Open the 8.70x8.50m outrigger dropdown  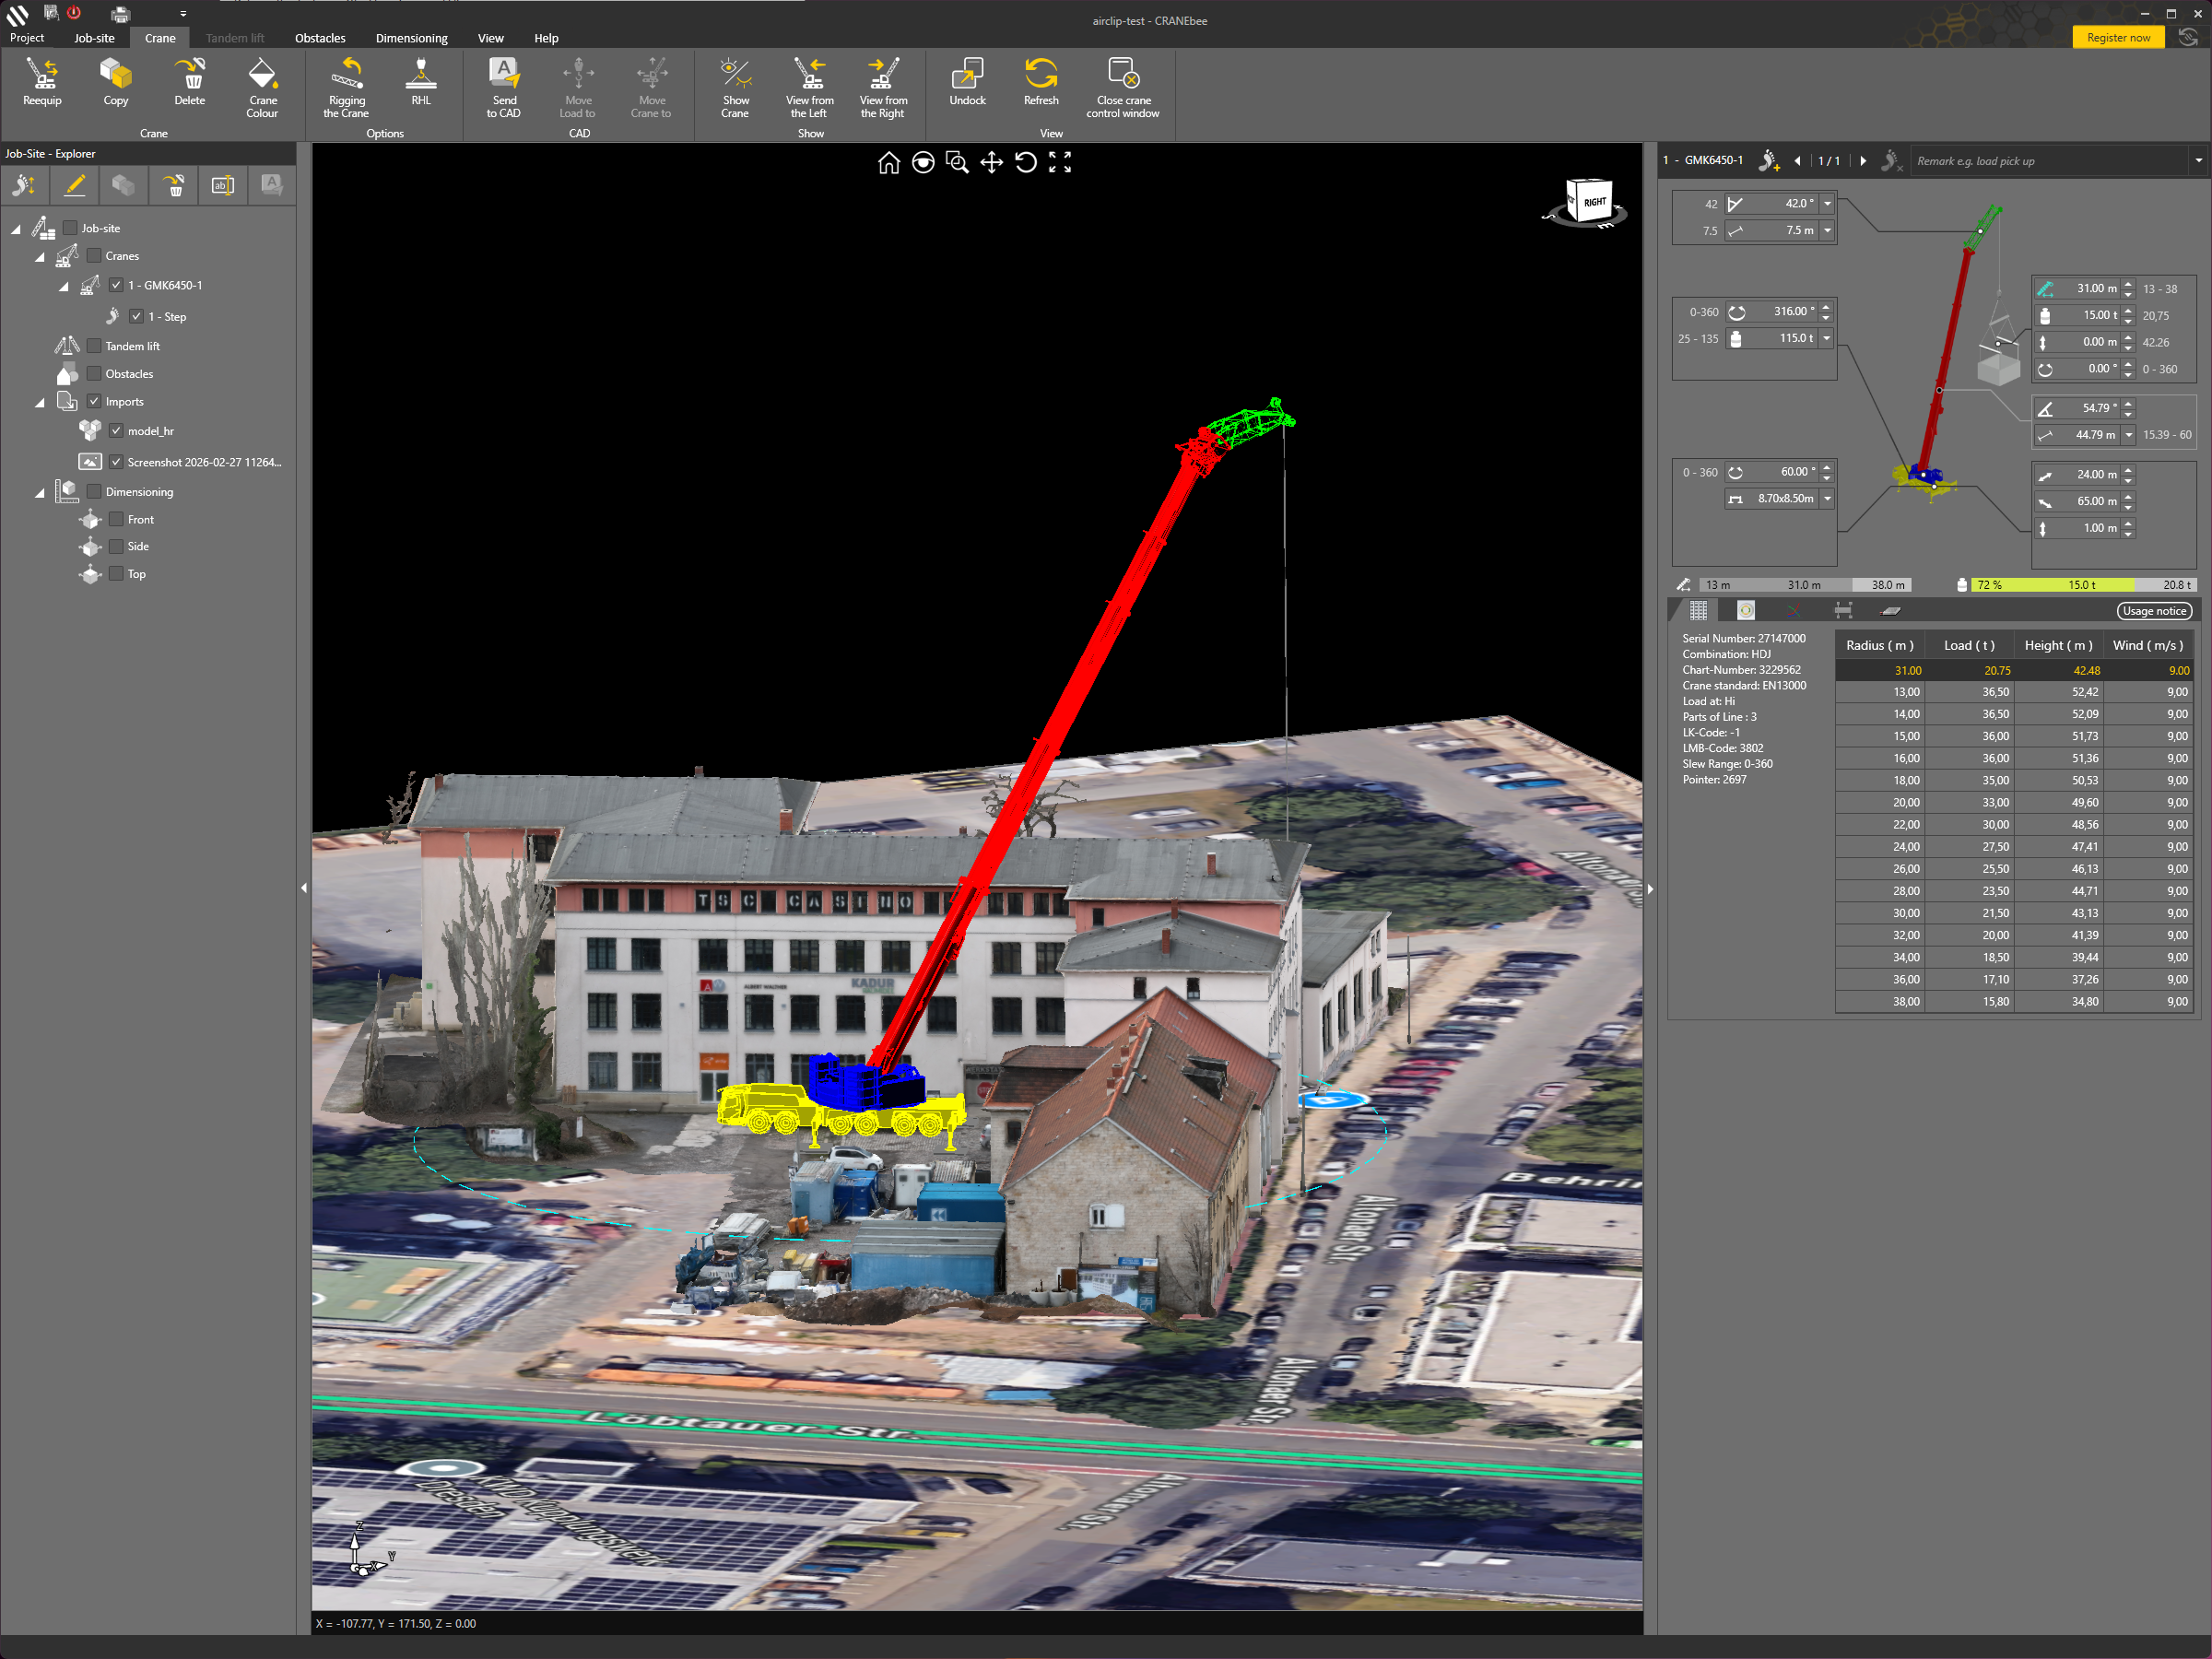point(1827,498)
